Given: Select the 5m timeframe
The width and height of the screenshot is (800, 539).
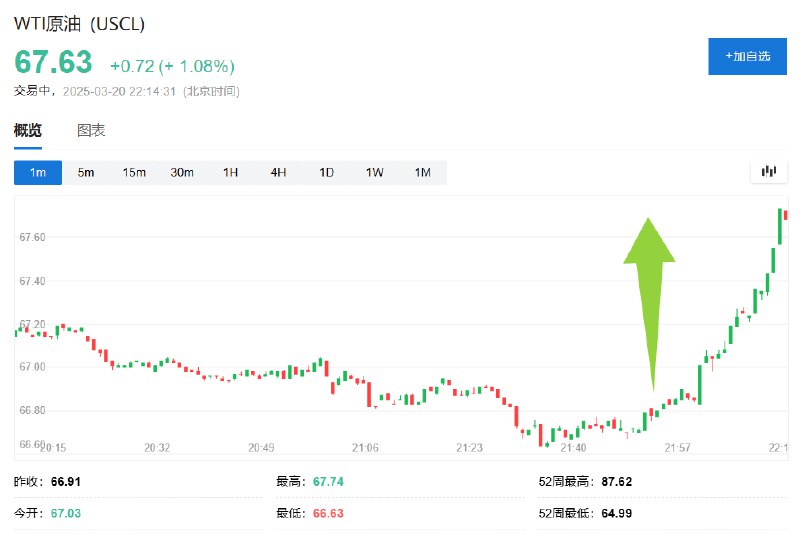Looking at the screenshot, I should coord(86,173).
